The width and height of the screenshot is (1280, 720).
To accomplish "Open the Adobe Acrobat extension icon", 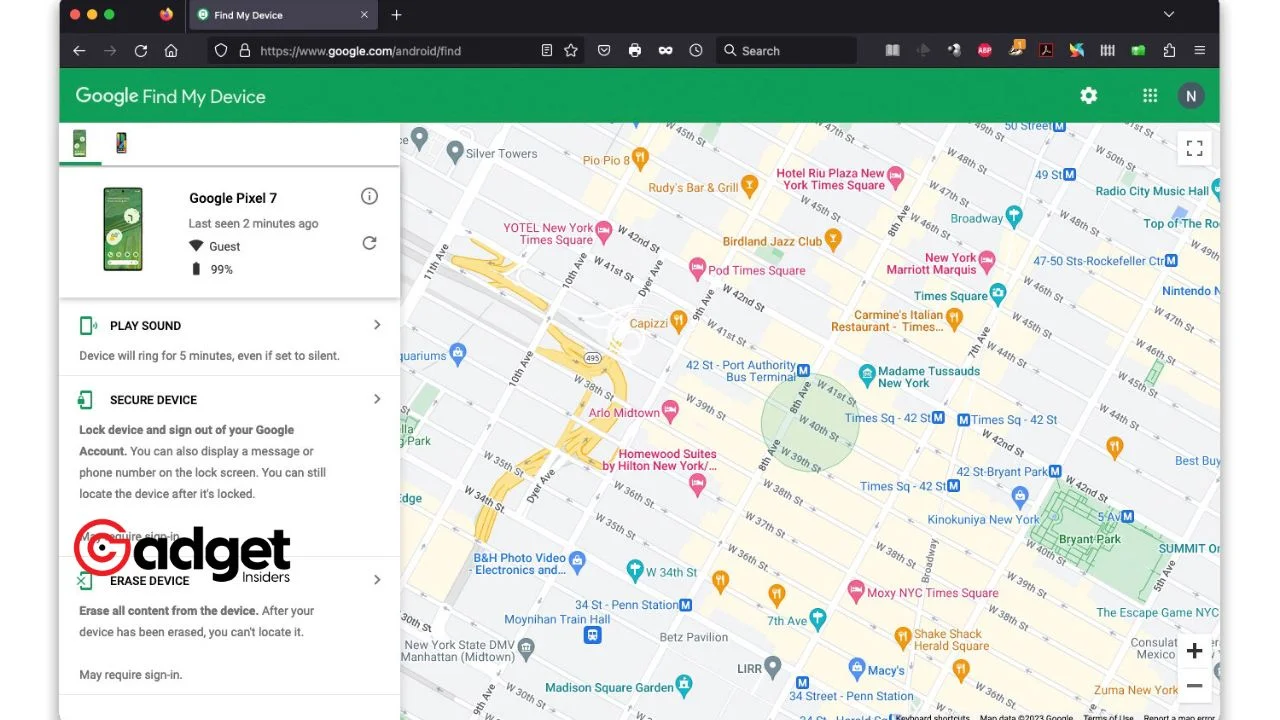I will pos(1046,50).
